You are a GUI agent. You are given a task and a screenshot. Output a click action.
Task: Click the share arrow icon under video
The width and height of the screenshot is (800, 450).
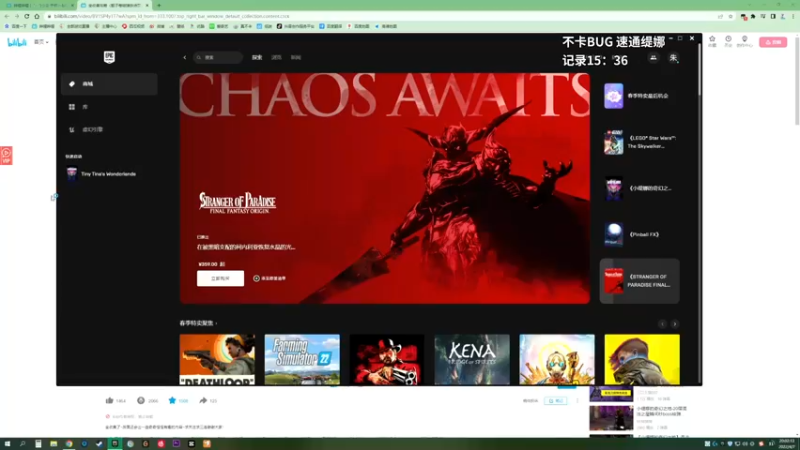point(203,401)
